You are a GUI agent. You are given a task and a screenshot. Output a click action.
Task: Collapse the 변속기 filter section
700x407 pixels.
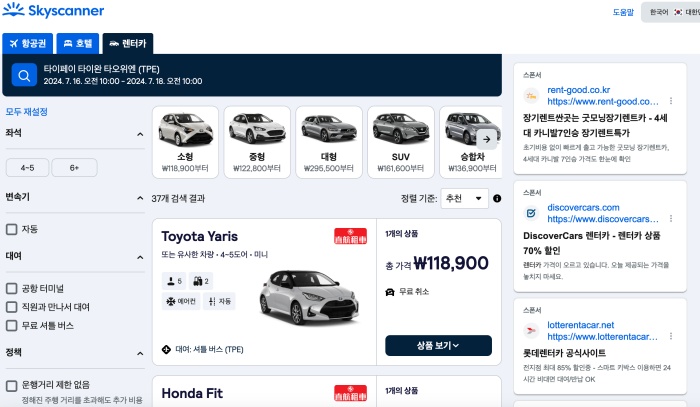[x=140, y=198]
